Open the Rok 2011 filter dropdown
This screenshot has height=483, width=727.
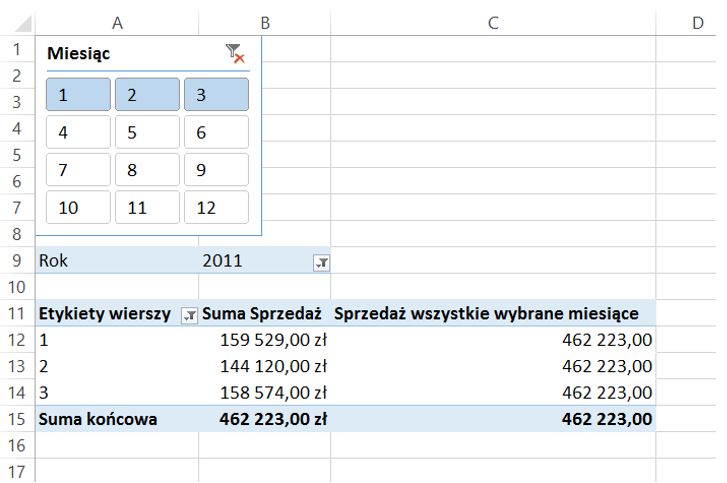point(321,262)
